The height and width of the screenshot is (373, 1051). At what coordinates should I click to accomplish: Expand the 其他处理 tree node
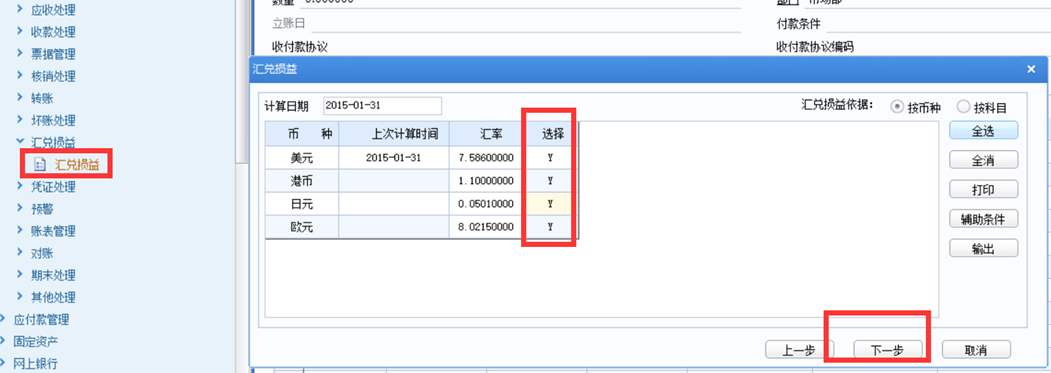click(21, 297)
